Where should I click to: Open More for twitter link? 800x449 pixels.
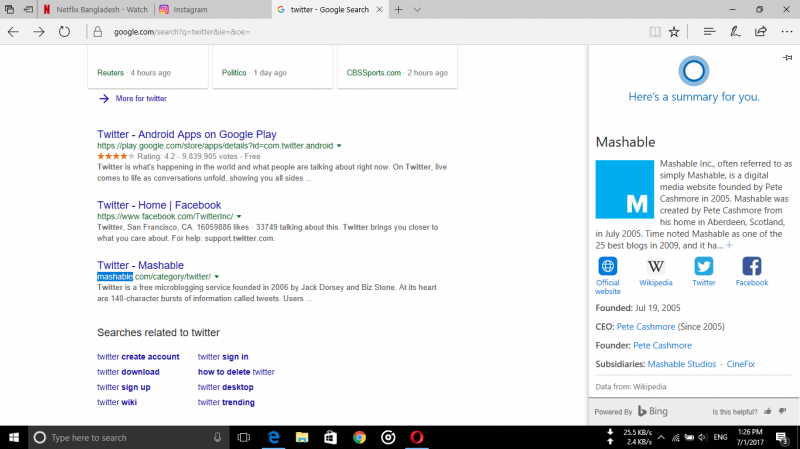coord(141,98)
